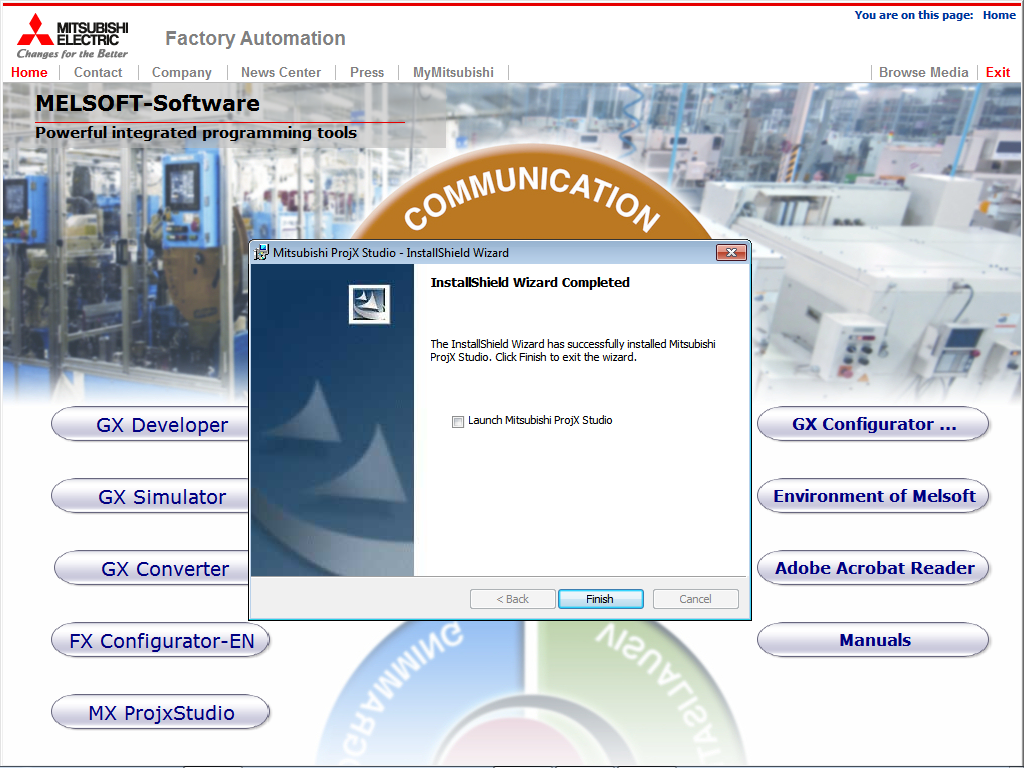Screen dimensions: 1024x768
Task: Select the disabled Back button
Action: pyautogui.click(x=512, y=598)
